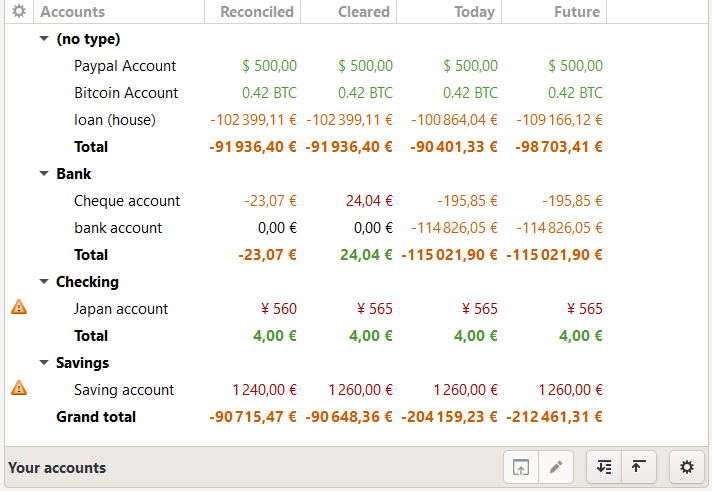Sort by the Cleared column header
712x491 pixels.
point(349,11)
